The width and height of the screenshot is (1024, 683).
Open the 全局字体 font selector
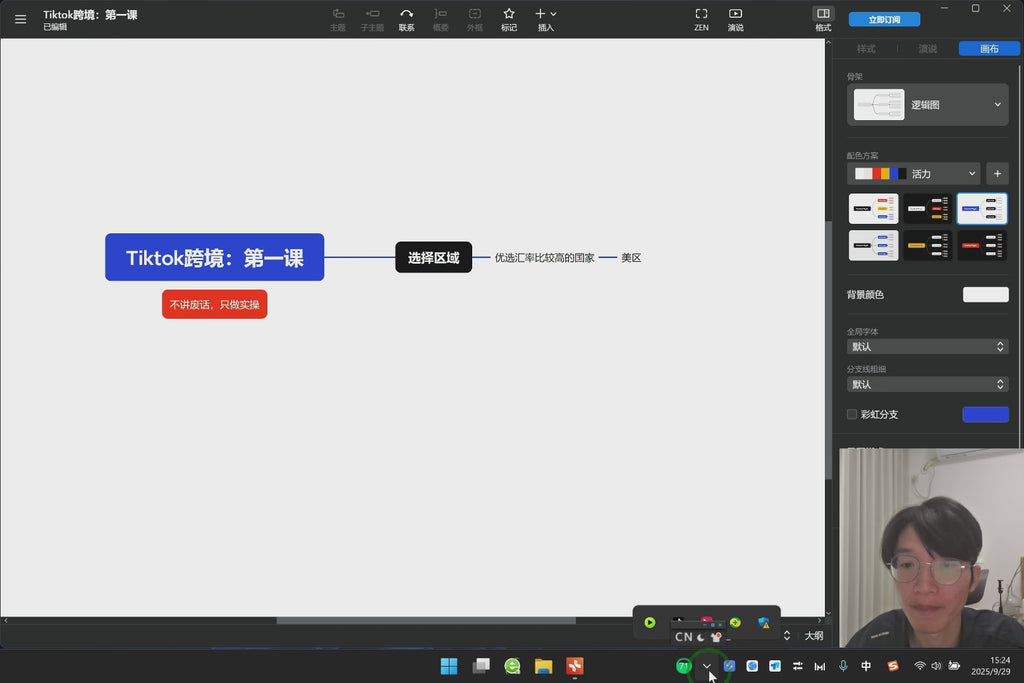pyautogui.click(x=927, y=346)
